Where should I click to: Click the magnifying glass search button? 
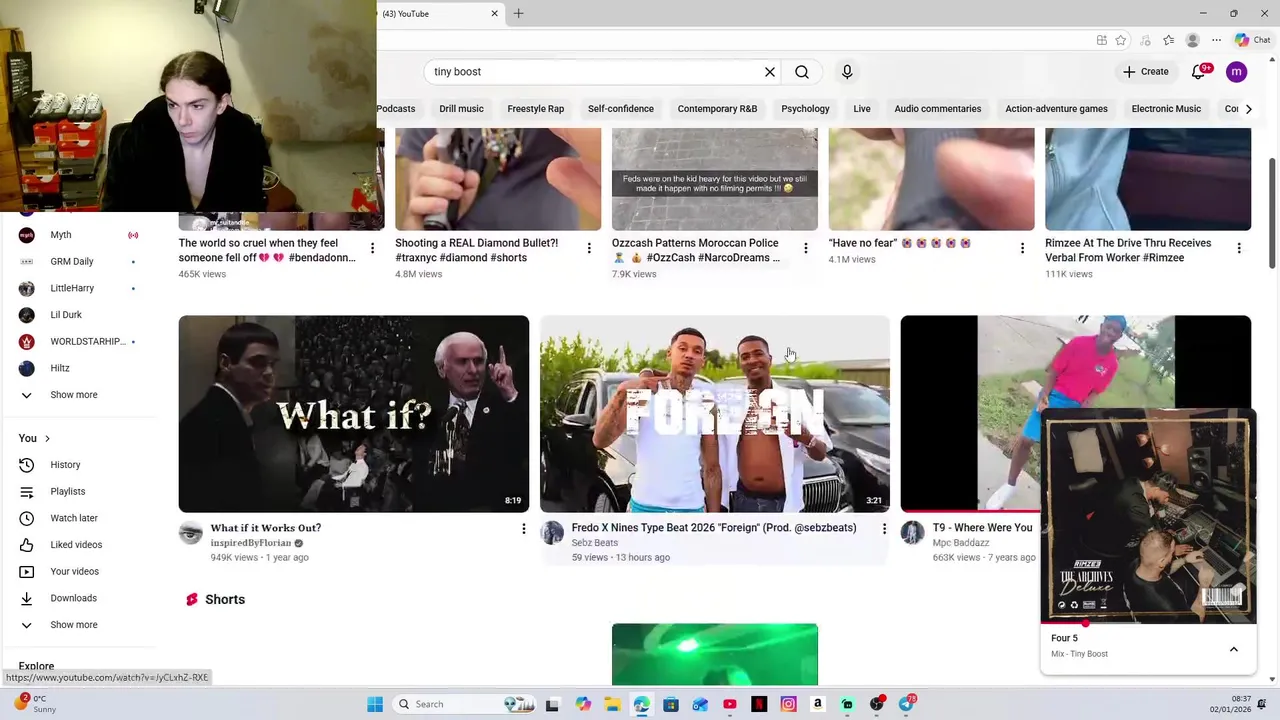pyautogui.click(x=802, y=72)
